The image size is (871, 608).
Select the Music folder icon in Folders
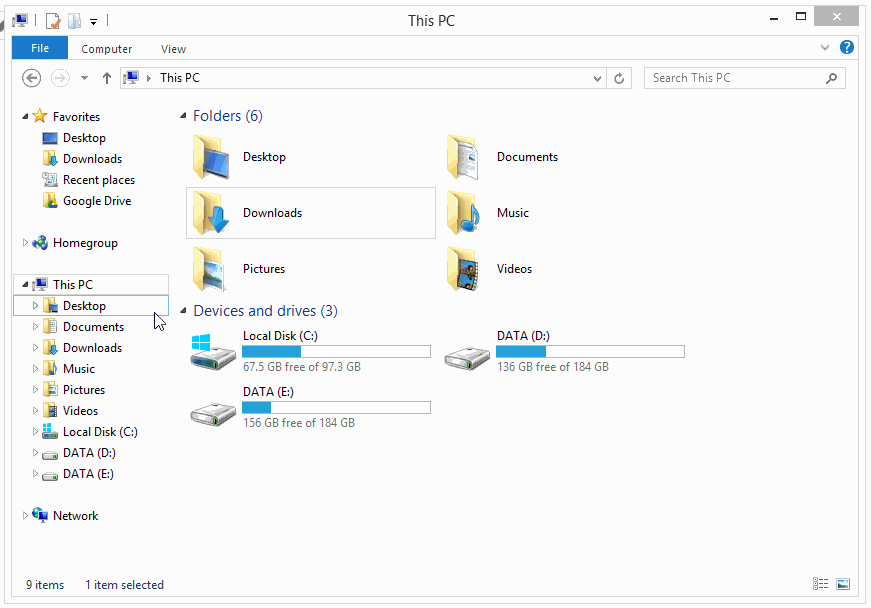coord(463,213)
